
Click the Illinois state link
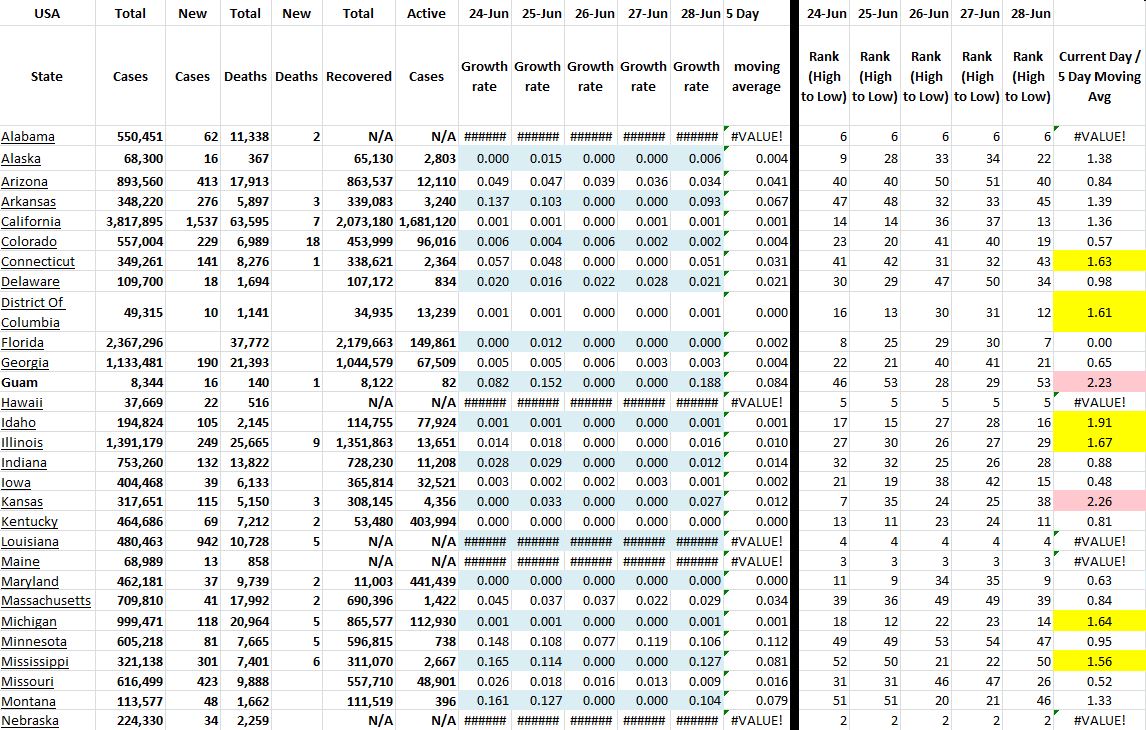(x=23, y=442)
